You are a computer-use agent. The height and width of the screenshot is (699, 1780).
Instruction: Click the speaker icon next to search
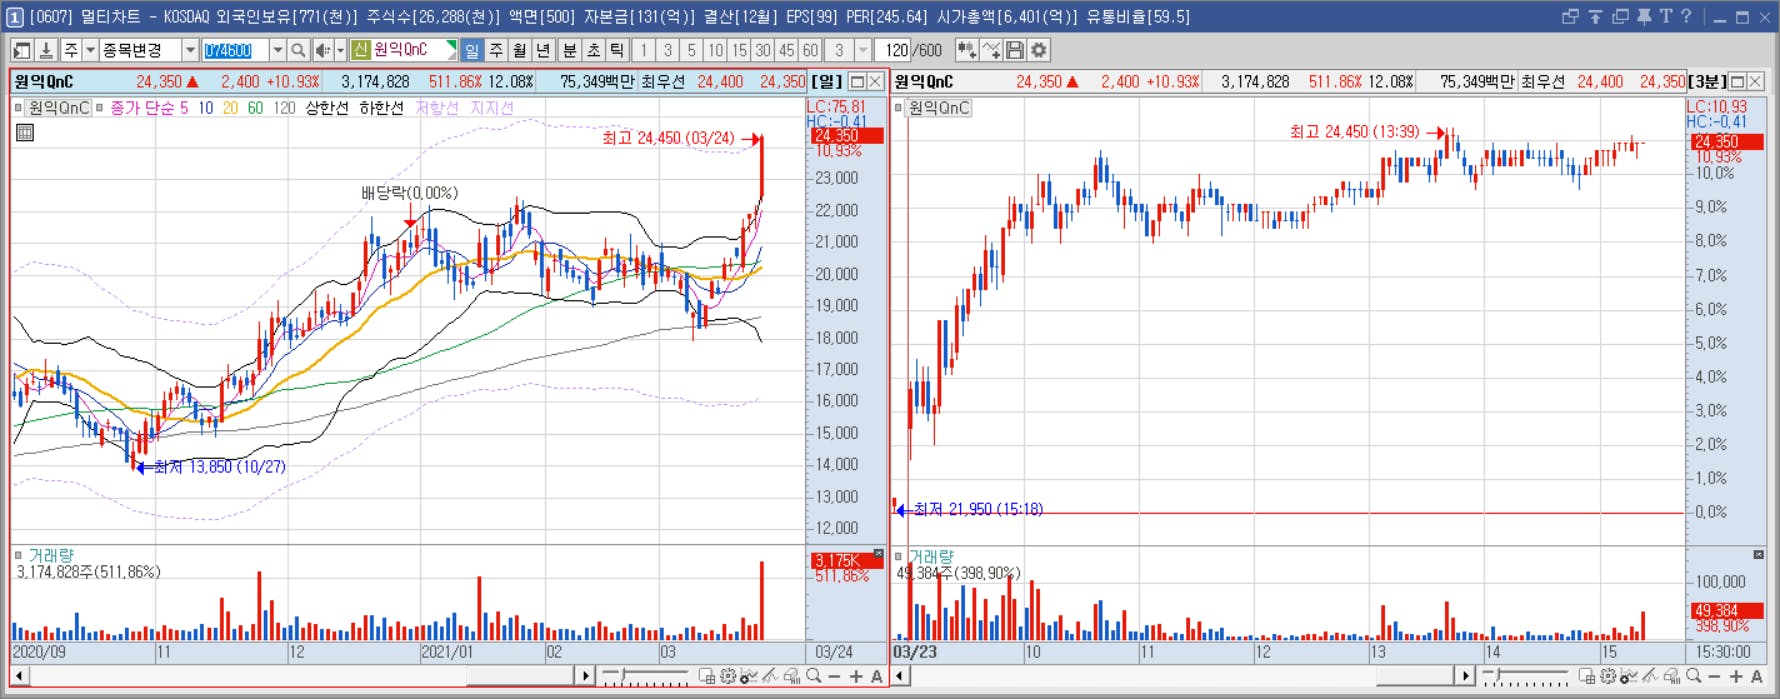pyautogui.click(x=322, y=50)
